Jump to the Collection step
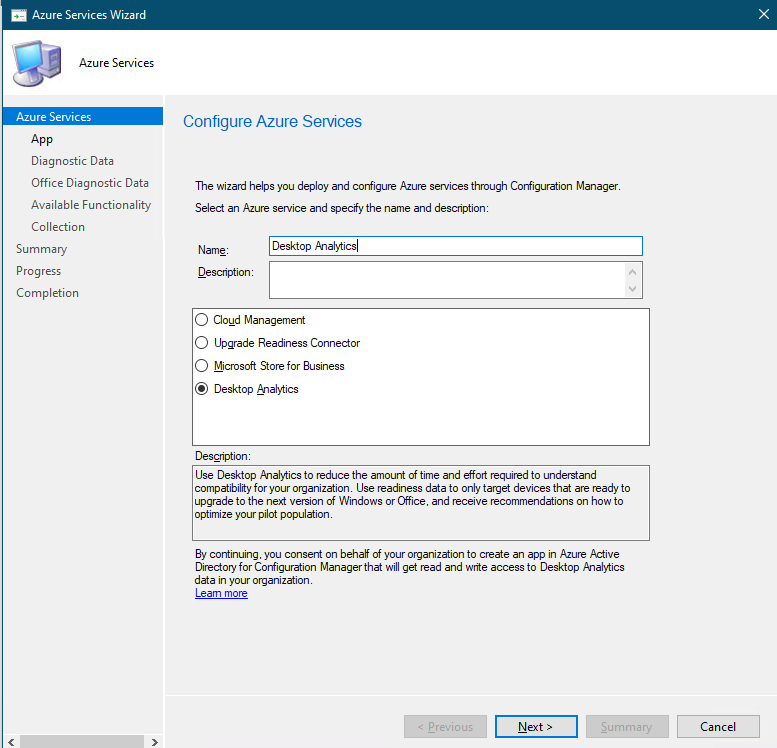Image resolution: width=777 pixels, height=748 pixels. (58, 227)
